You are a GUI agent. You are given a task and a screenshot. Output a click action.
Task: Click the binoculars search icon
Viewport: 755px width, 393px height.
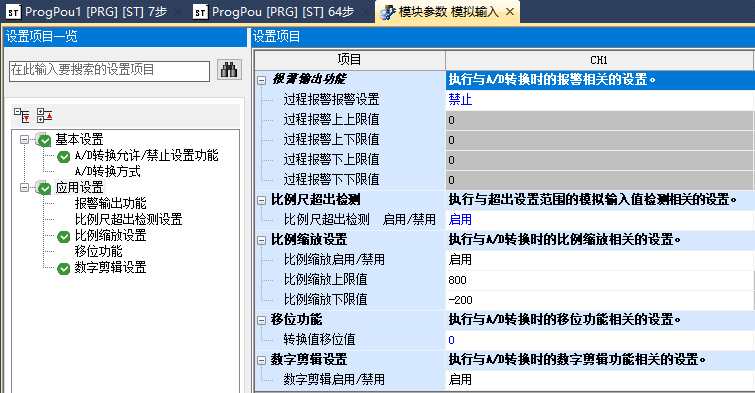229,70
